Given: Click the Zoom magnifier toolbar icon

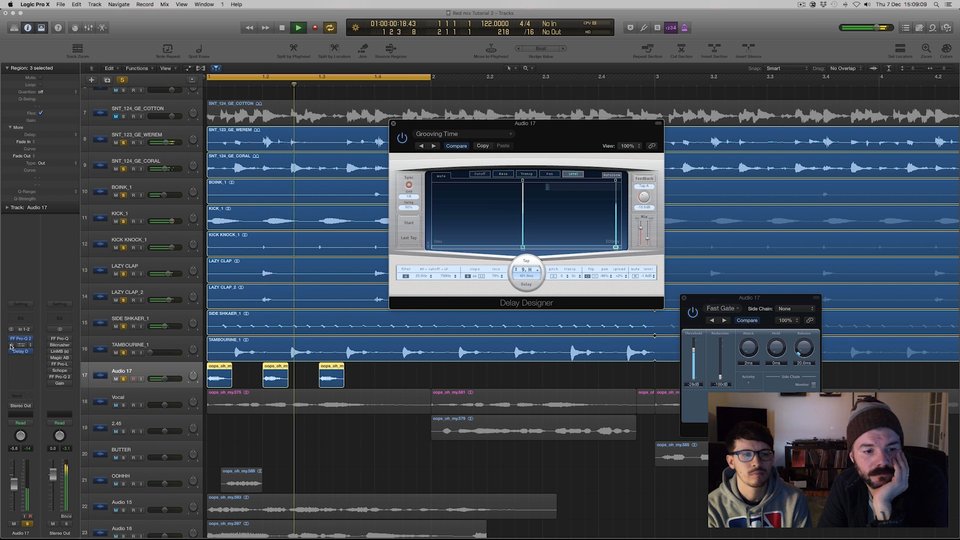Looking at the screenshot, I should (x=926, y=48).
